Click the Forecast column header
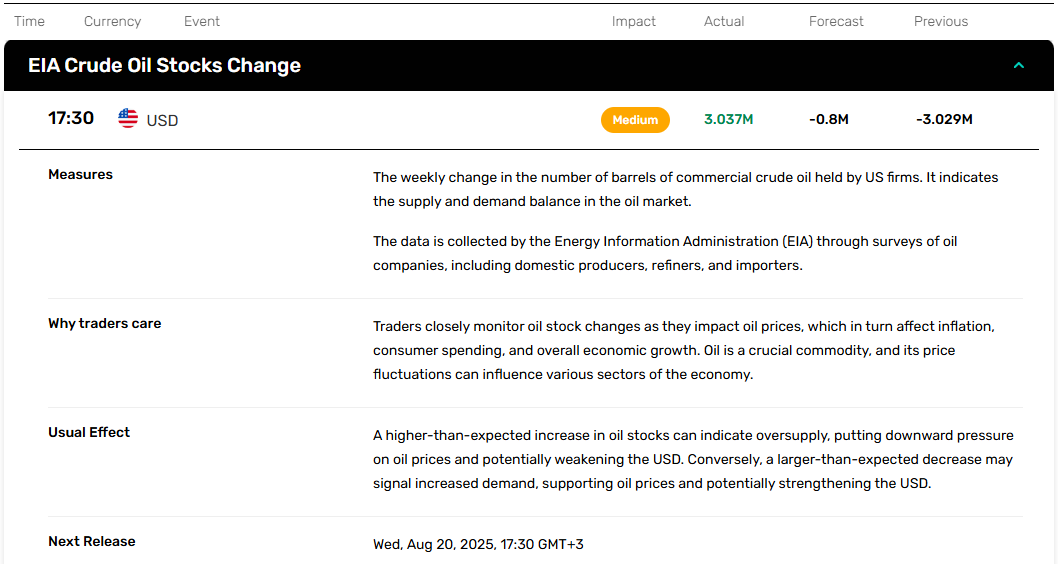 coord(836,22)
